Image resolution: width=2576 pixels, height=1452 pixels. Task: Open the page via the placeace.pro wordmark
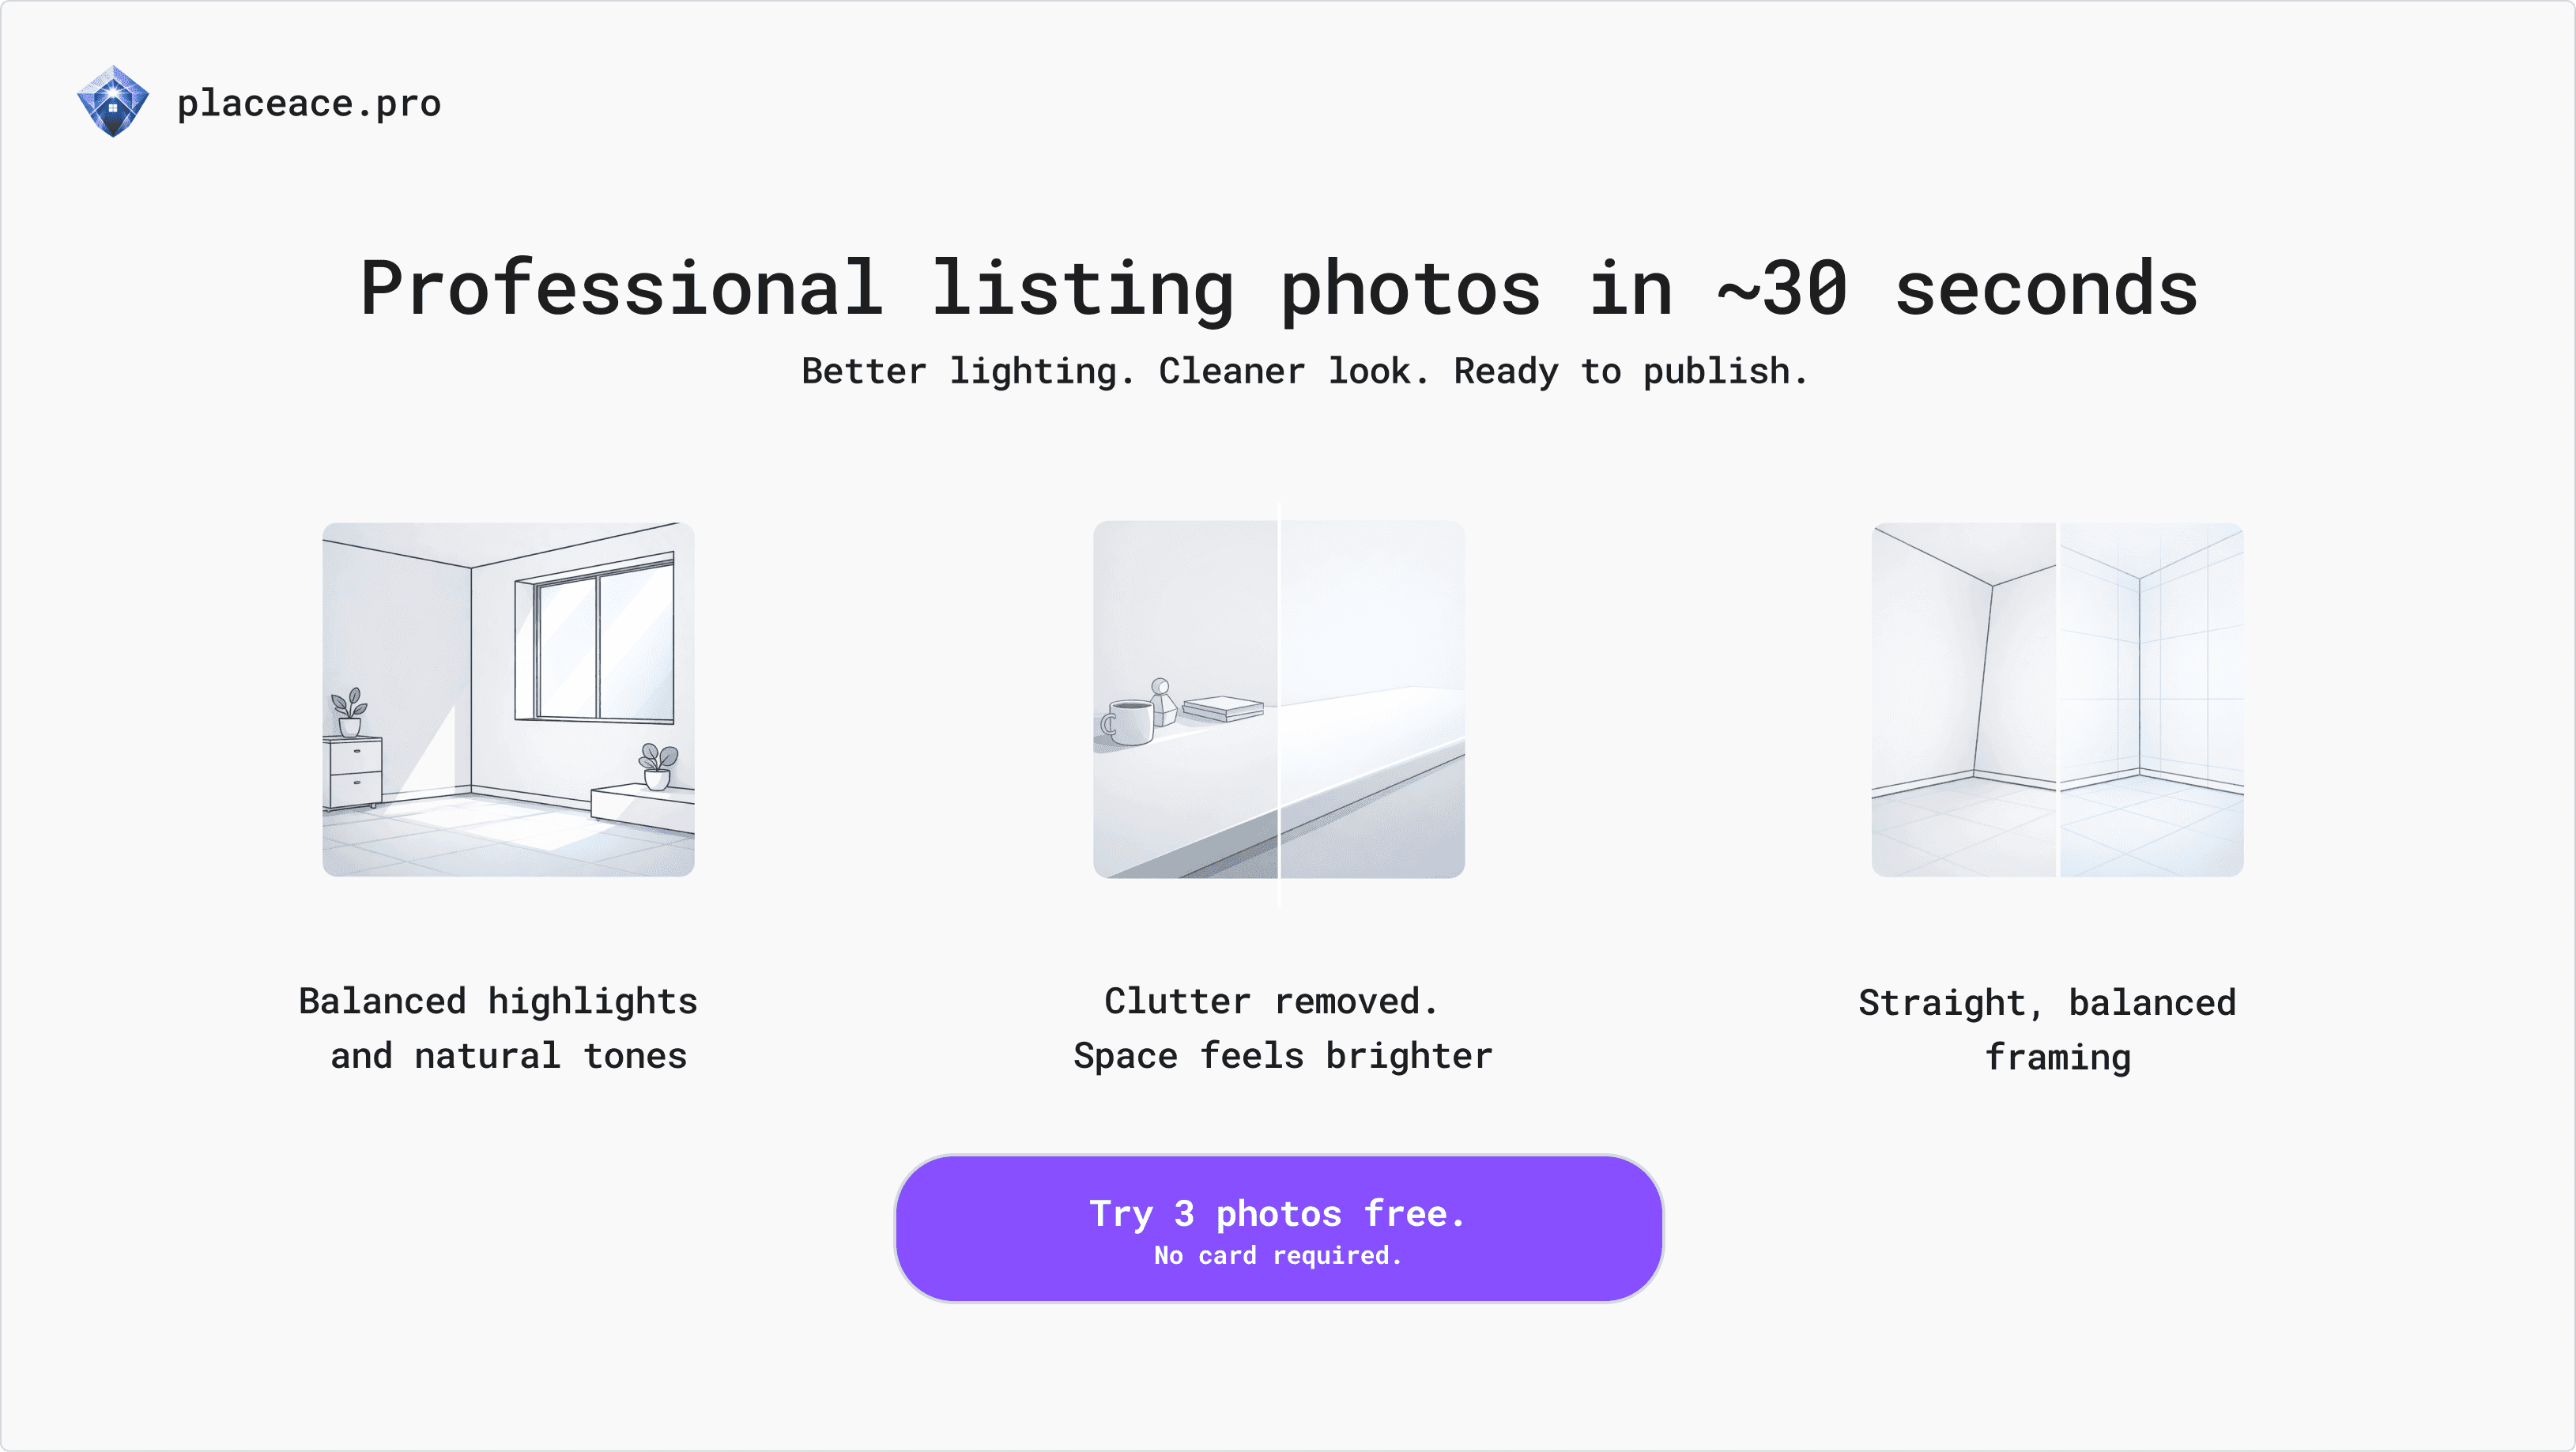[308, 103]
